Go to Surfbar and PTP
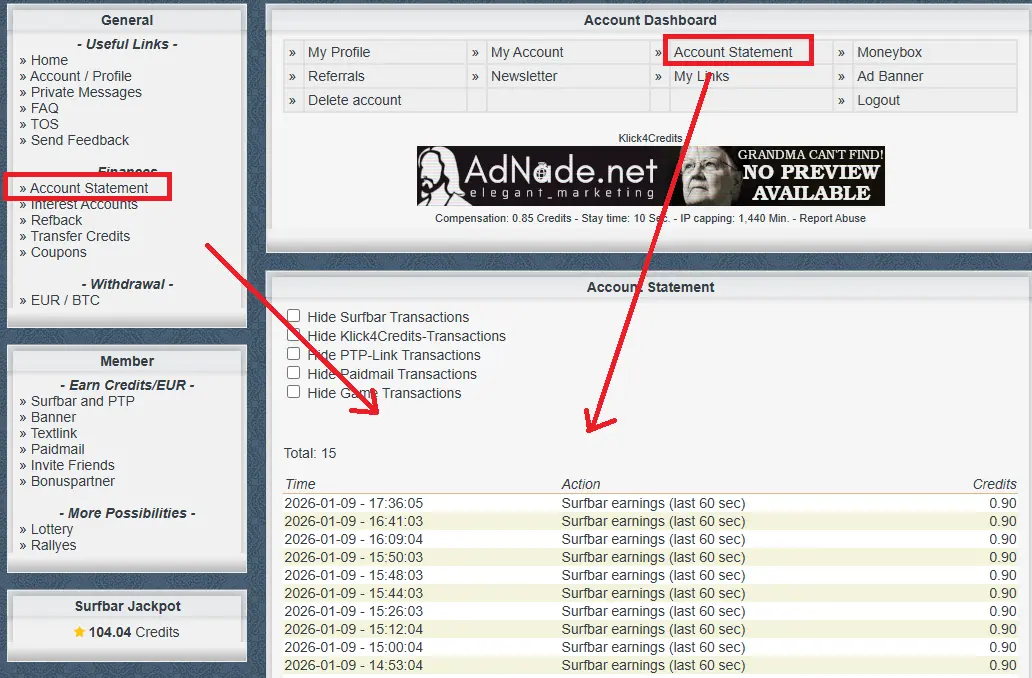The image size is (1032, 678). 82,401
